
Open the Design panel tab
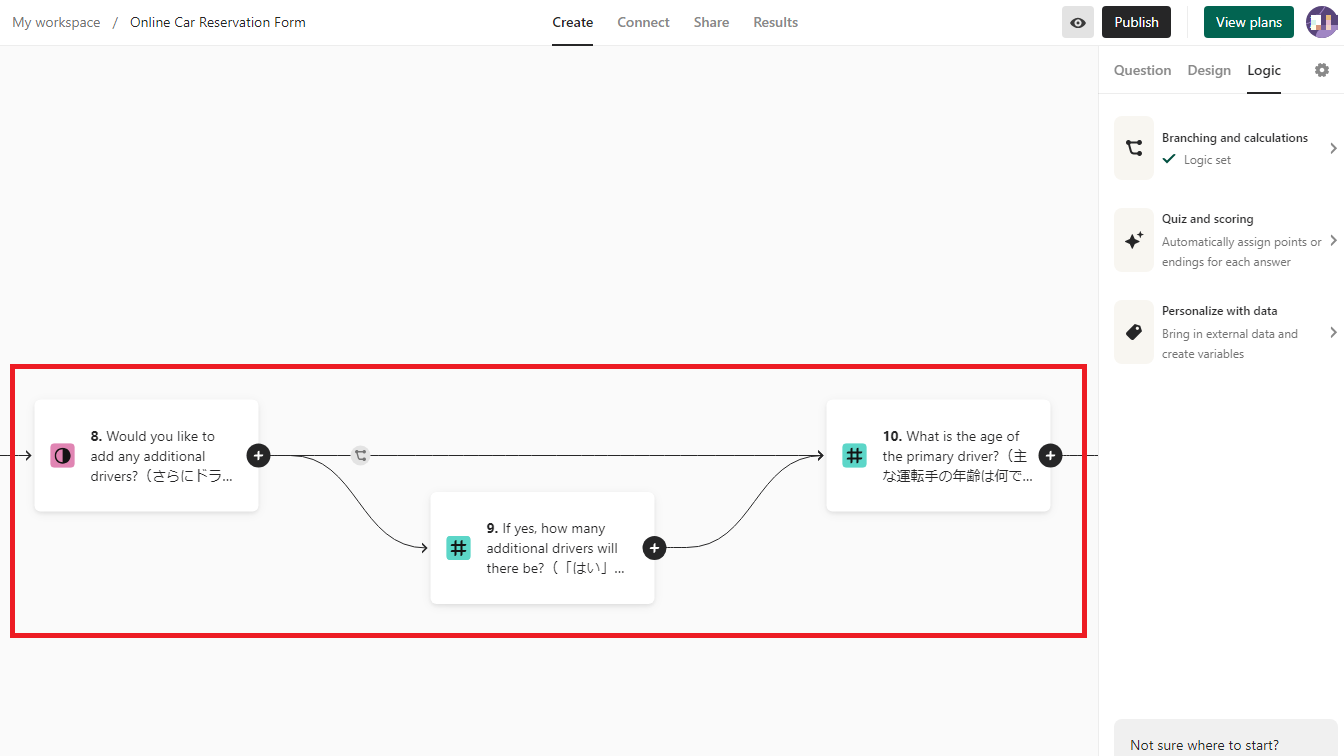point(1209,70)
